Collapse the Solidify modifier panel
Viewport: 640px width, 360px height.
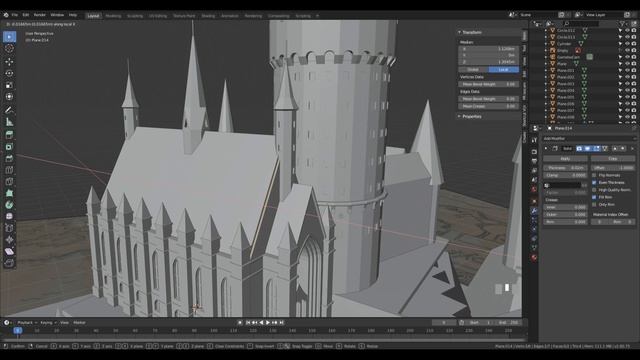[546, 149]
